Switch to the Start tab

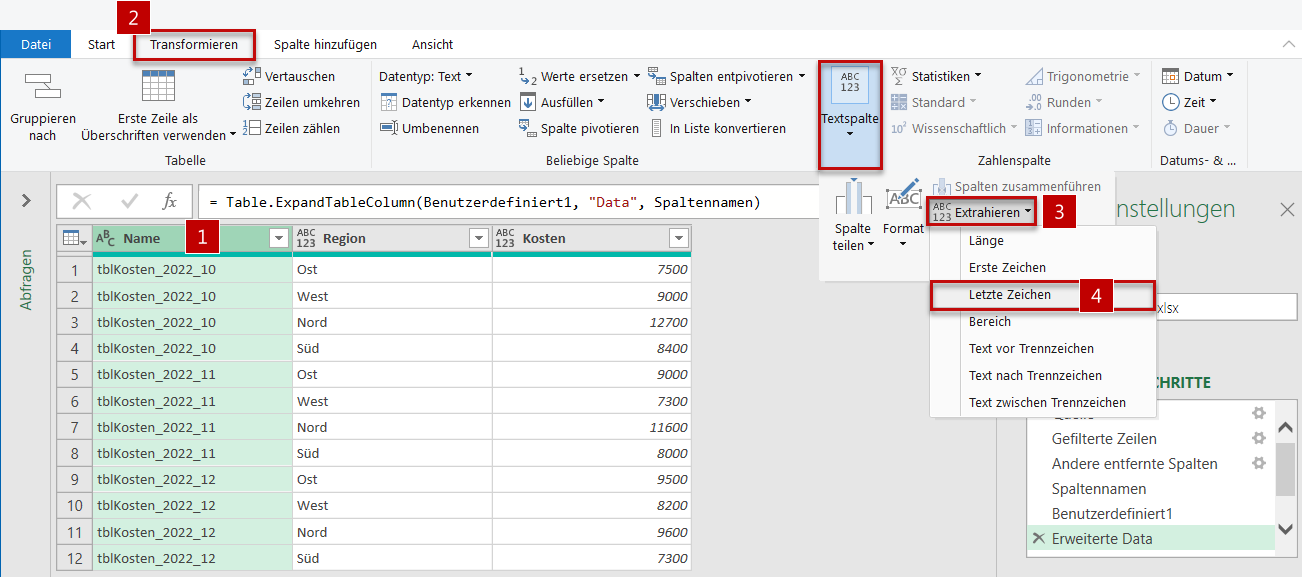tap(101, 44)
